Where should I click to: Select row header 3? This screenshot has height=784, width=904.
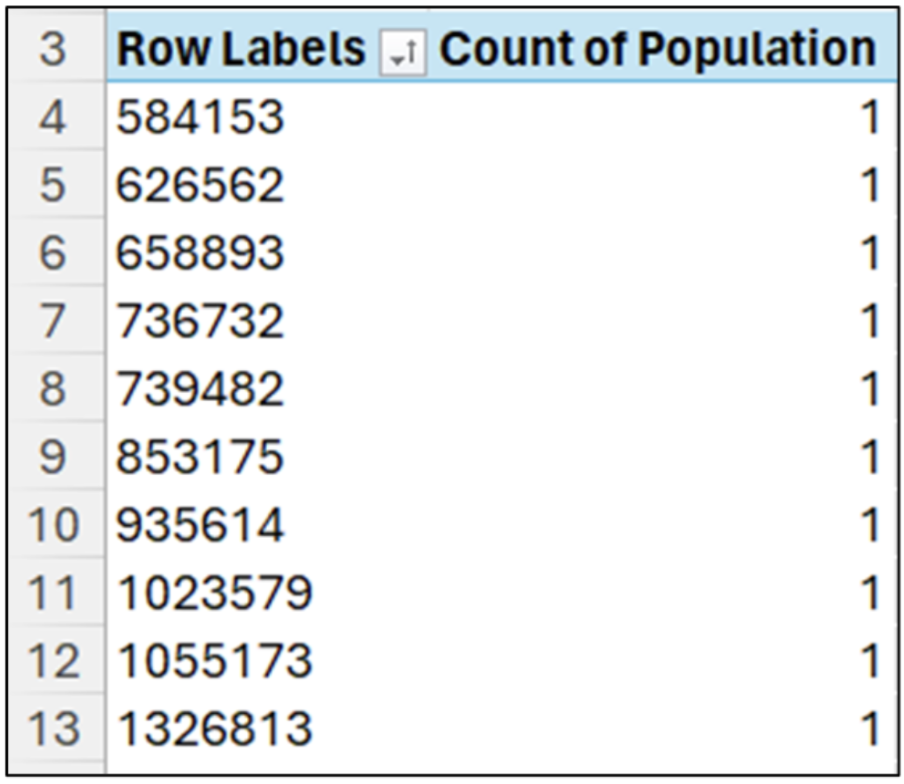(52, 50)
